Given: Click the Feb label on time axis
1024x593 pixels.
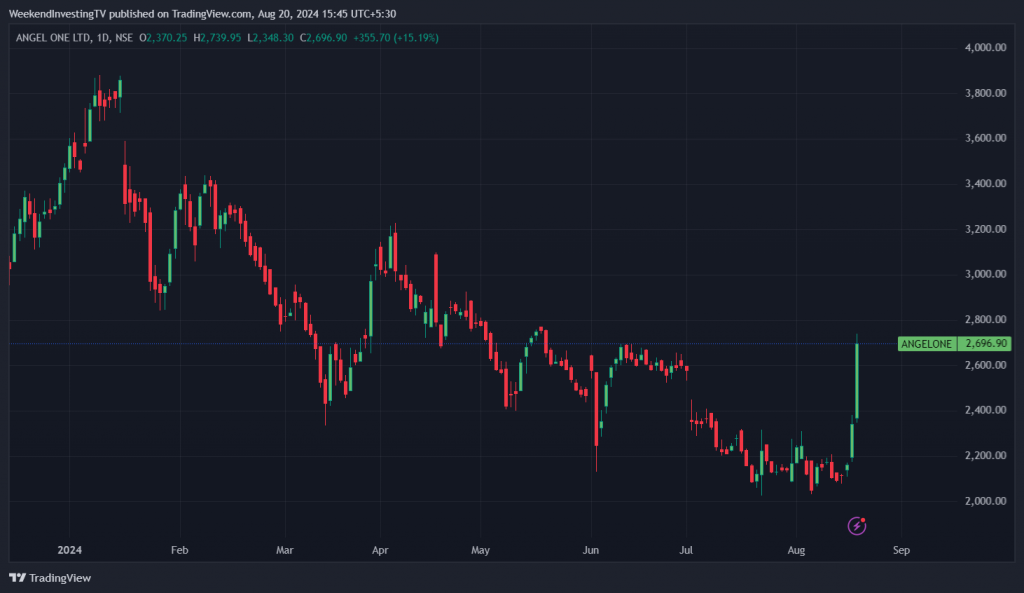Looking at the screenshot, I should click(x=180, y=550).
